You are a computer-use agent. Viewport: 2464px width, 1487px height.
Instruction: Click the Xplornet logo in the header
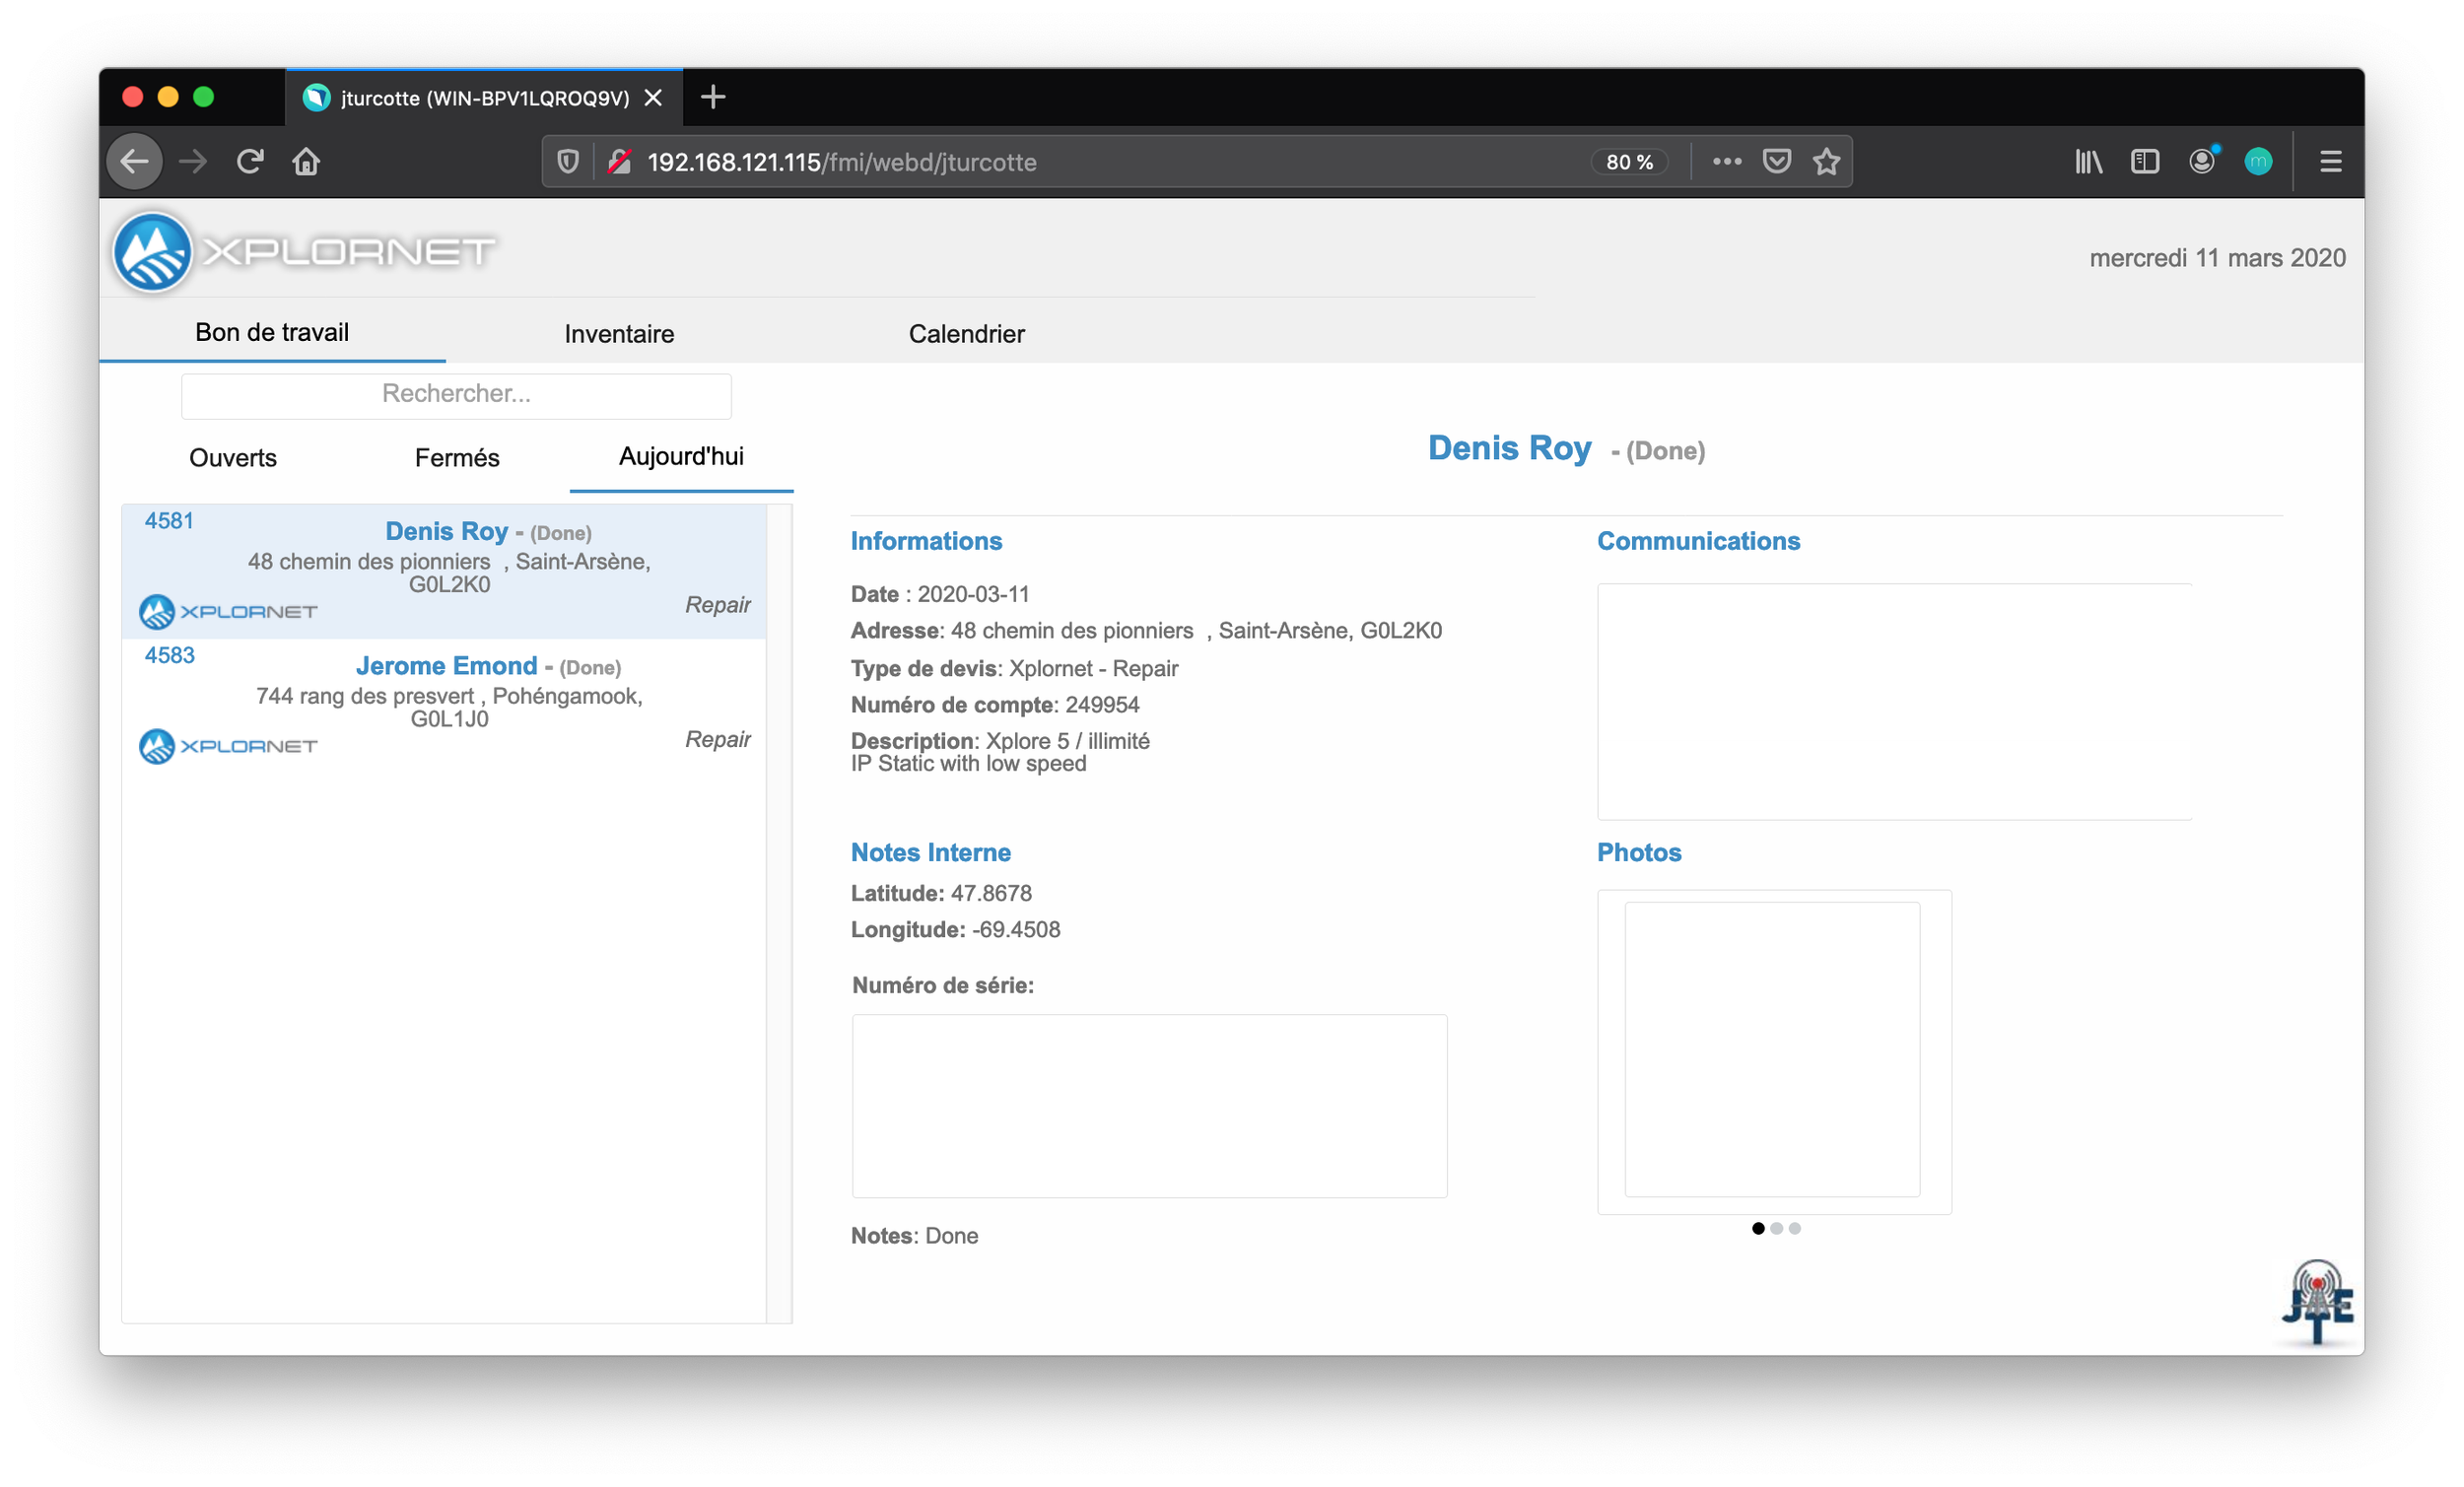click(x=304, y=251)
